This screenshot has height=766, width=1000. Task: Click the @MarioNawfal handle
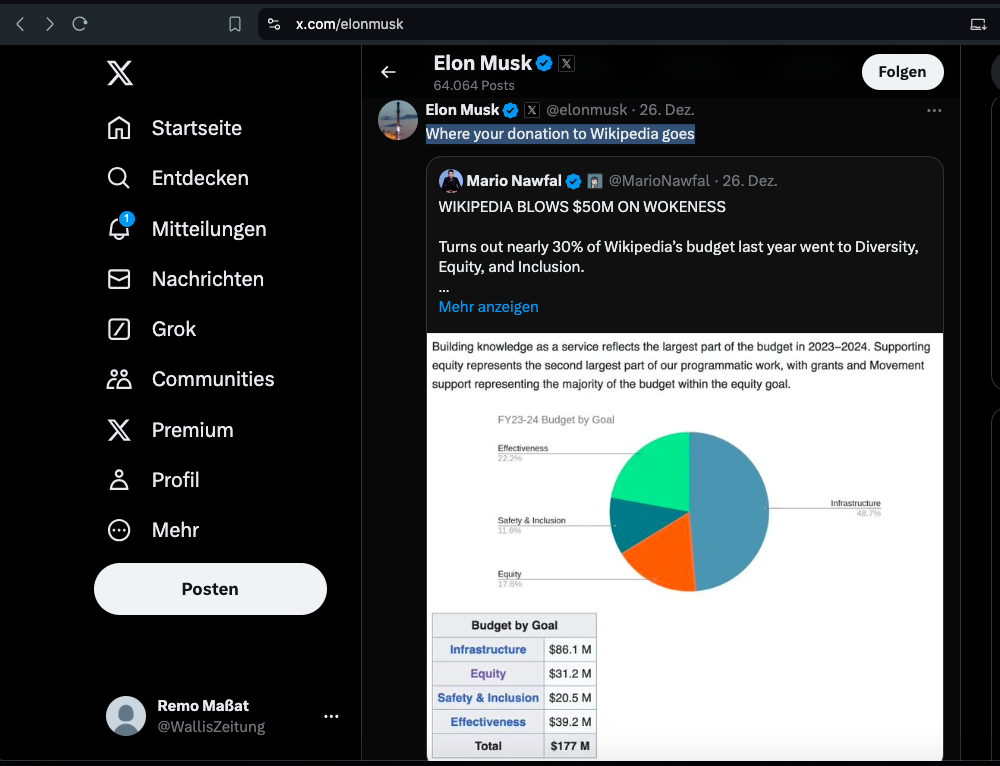point(659,180)
